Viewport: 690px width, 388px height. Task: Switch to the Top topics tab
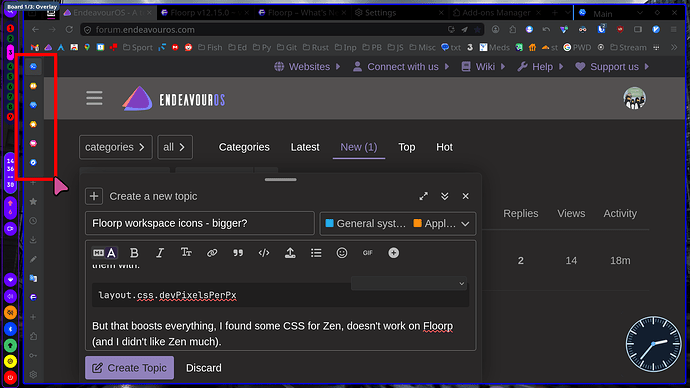(x=407, y=147)
